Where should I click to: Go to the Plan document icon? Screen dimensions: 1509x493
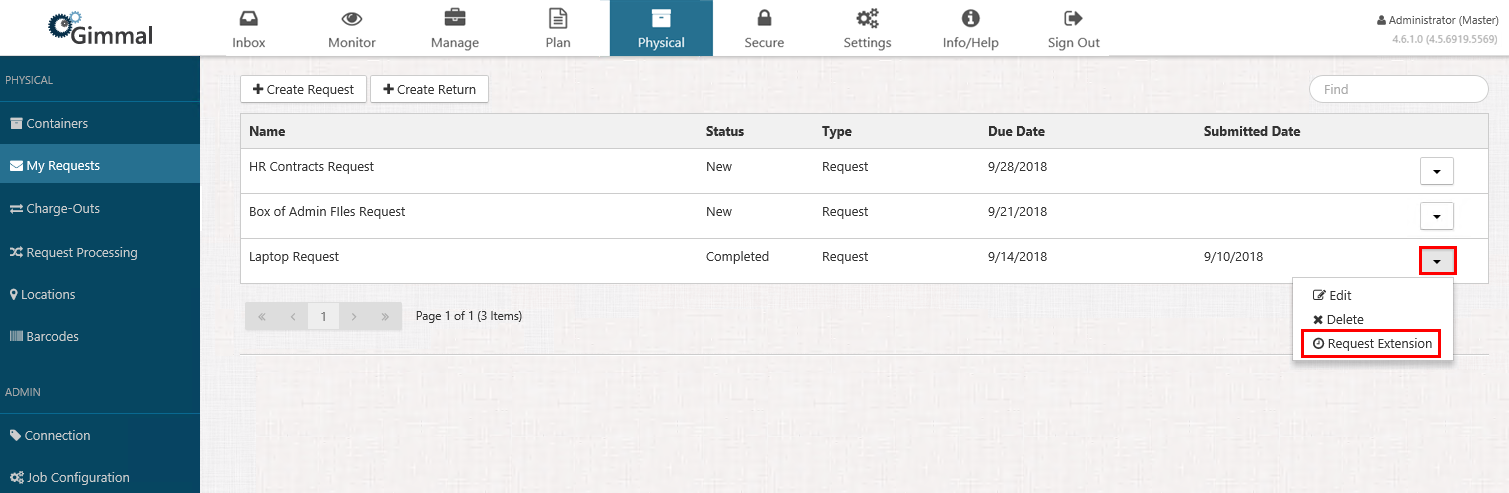pyautogui.click(x=558, y=19)
